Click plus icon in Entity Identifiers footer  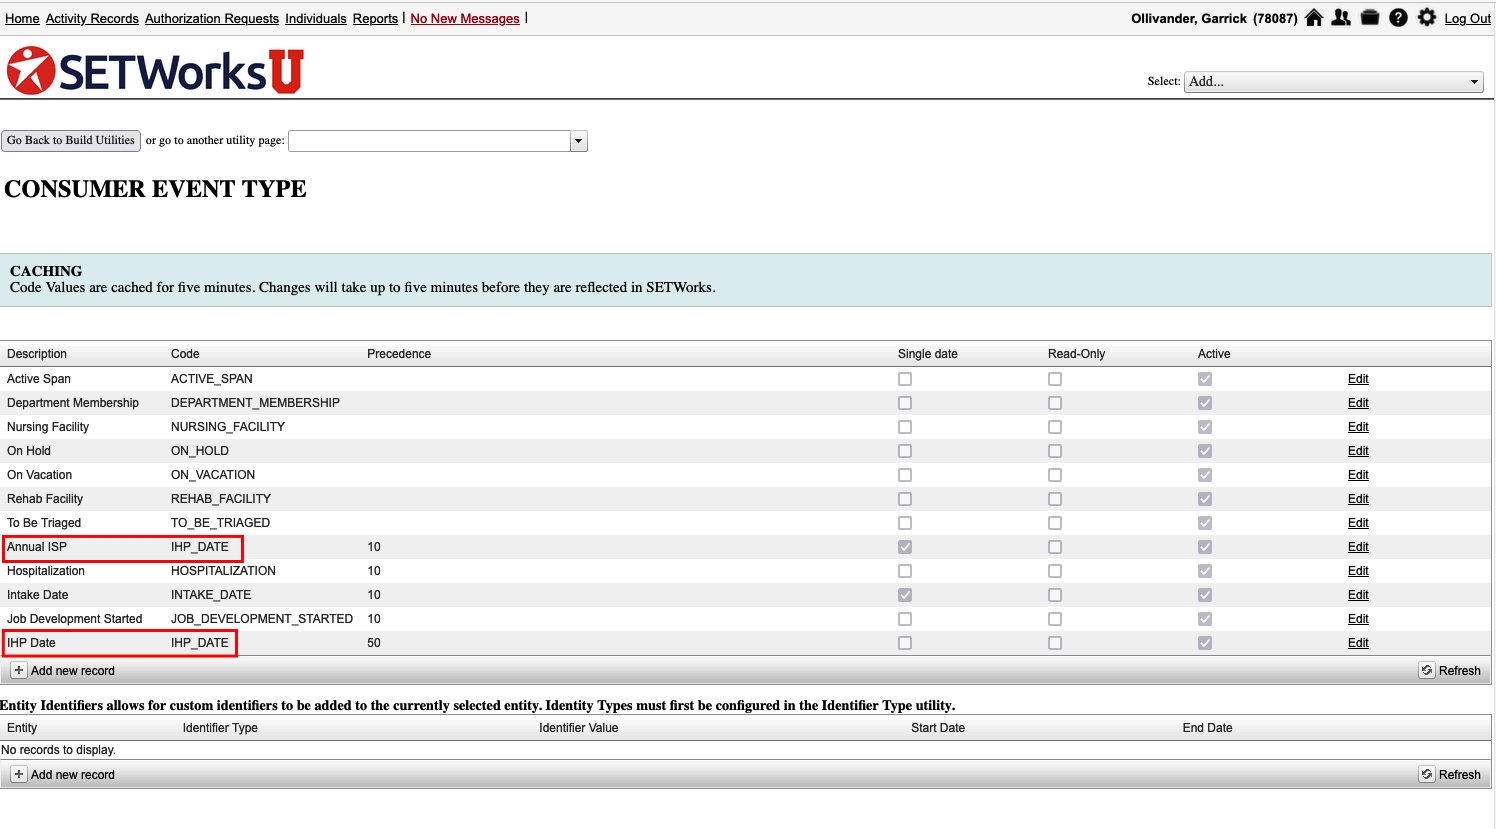(x=19, y=774)
